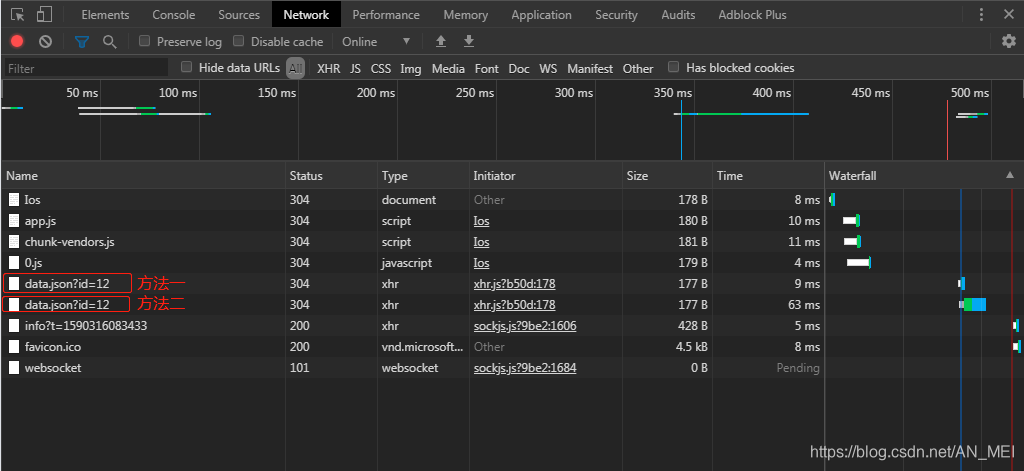The image size is (1024, 471).
Task: Check Has blocked cookies option
Action: tap(674, 67)
